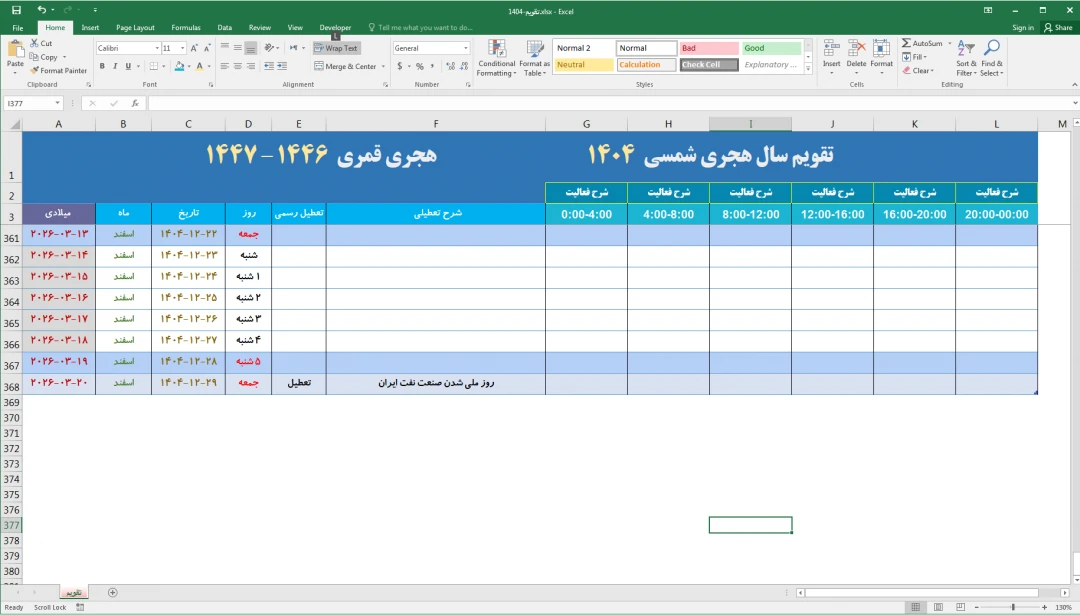Apply cell borders
The height and width of the screenshot is (615, 1080).
click(x=154, y=66)
